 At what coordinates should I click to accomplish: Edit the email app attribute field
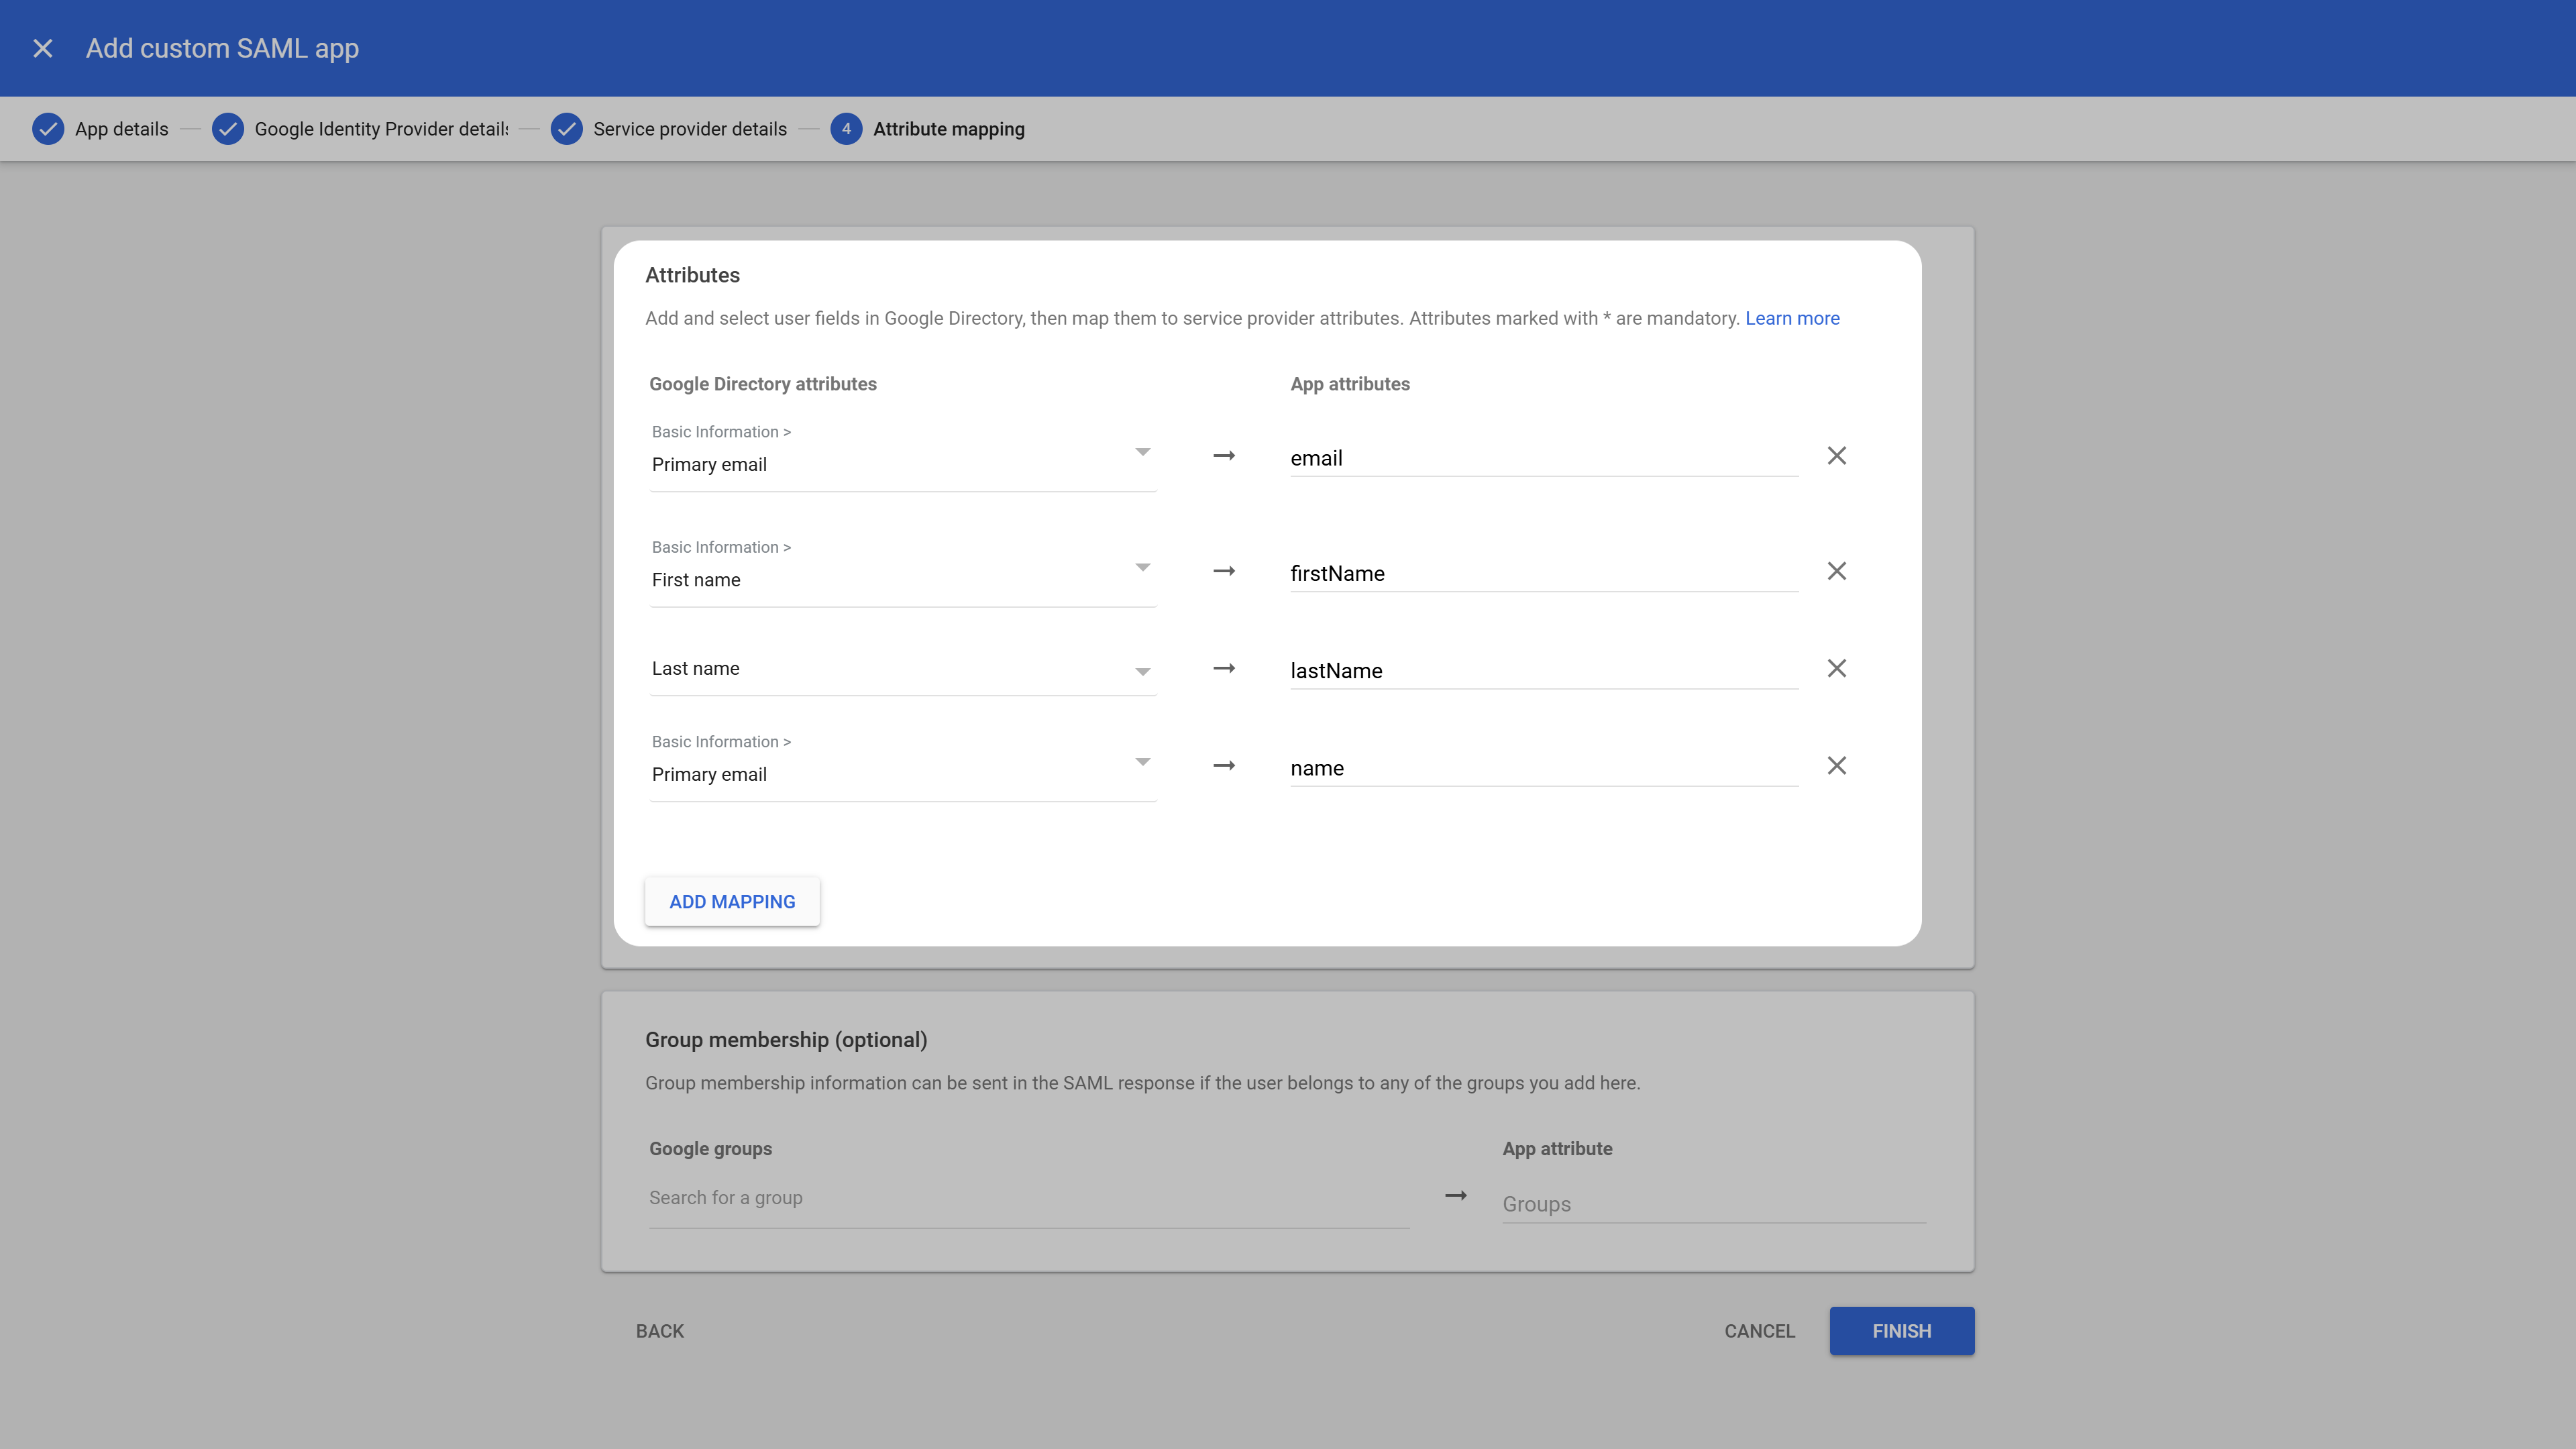(1543, 458)
